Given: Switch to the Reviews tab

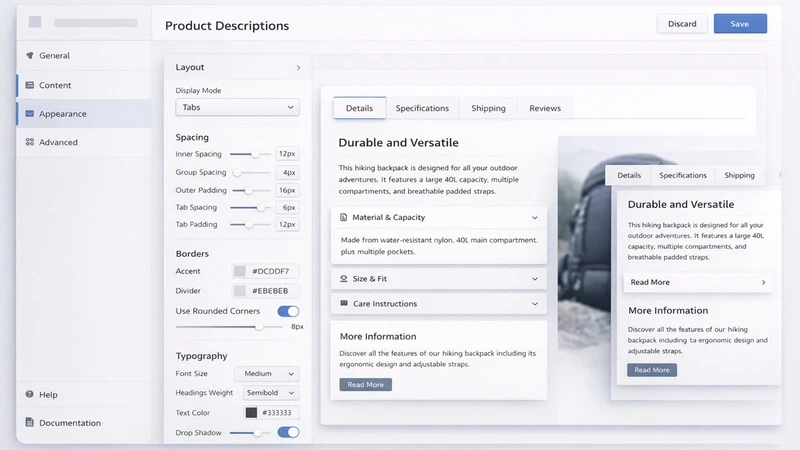Looking at the screenshot, I should (545, 108).
